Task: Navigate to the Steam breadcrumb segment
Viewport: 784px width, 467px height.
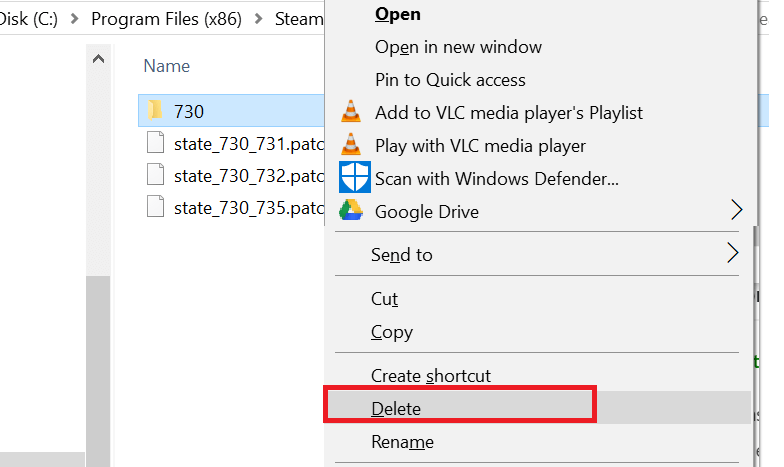Action: tap(299, 19)
